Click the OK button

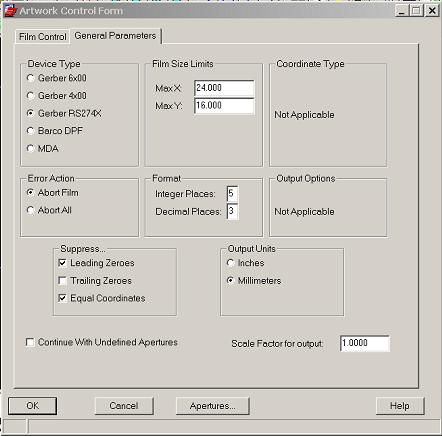coord(32,406)
